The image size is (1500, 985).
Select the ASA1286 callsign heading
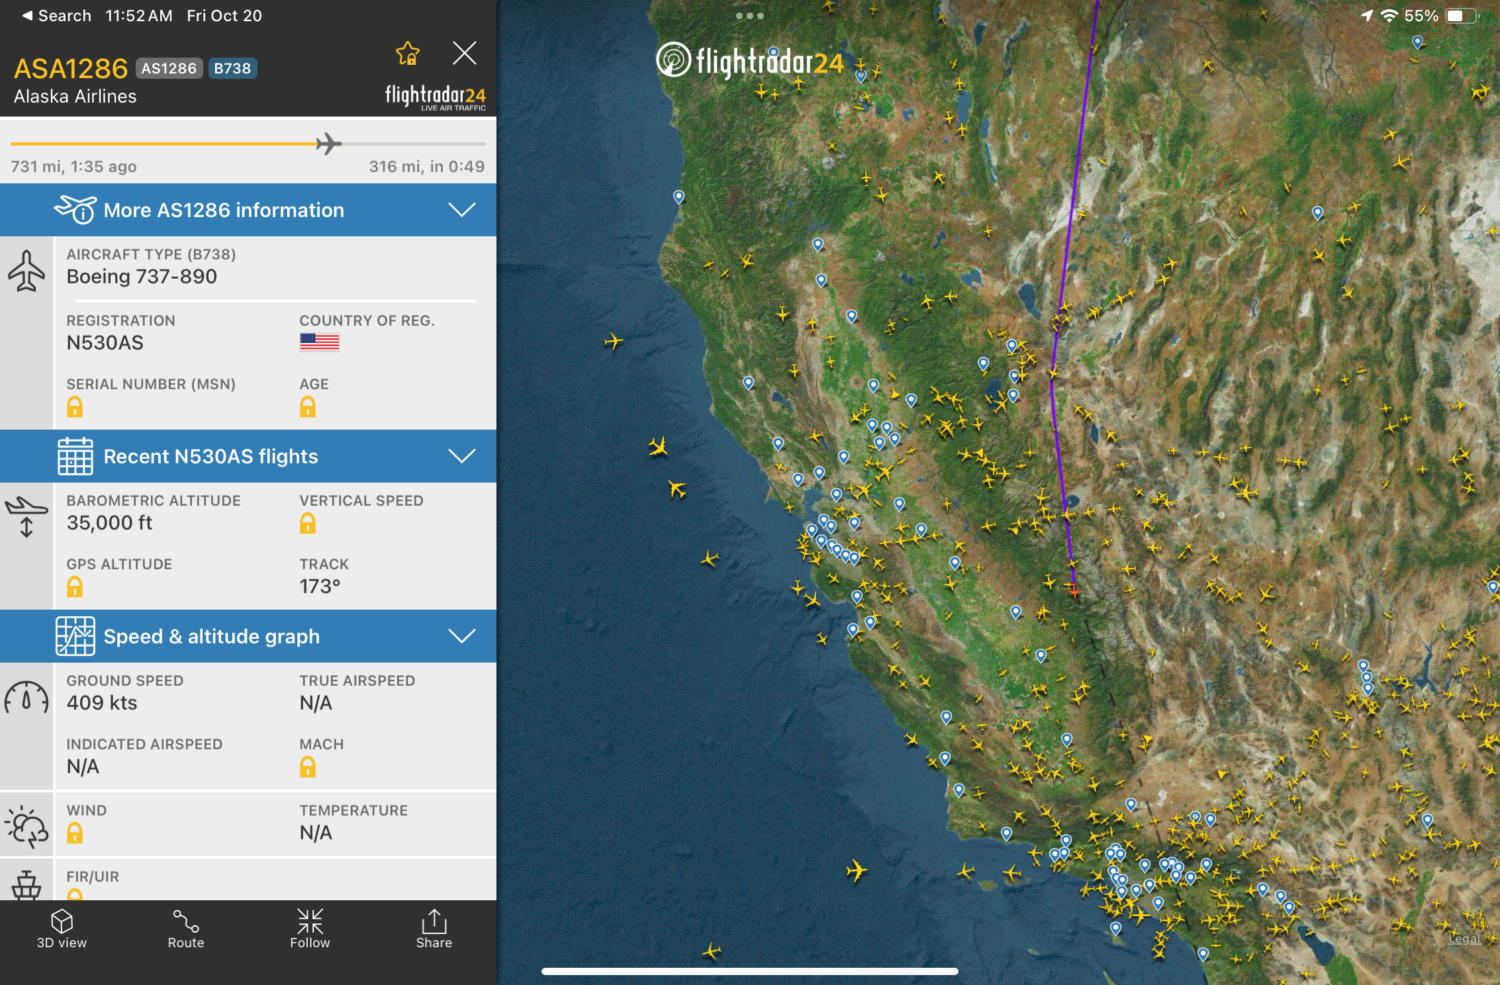coord(70,68)
